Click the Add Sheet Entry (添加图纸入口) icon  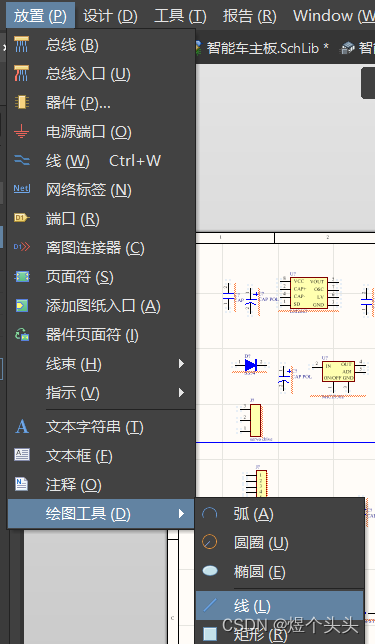pyautogui.click(x=22, y=306)
